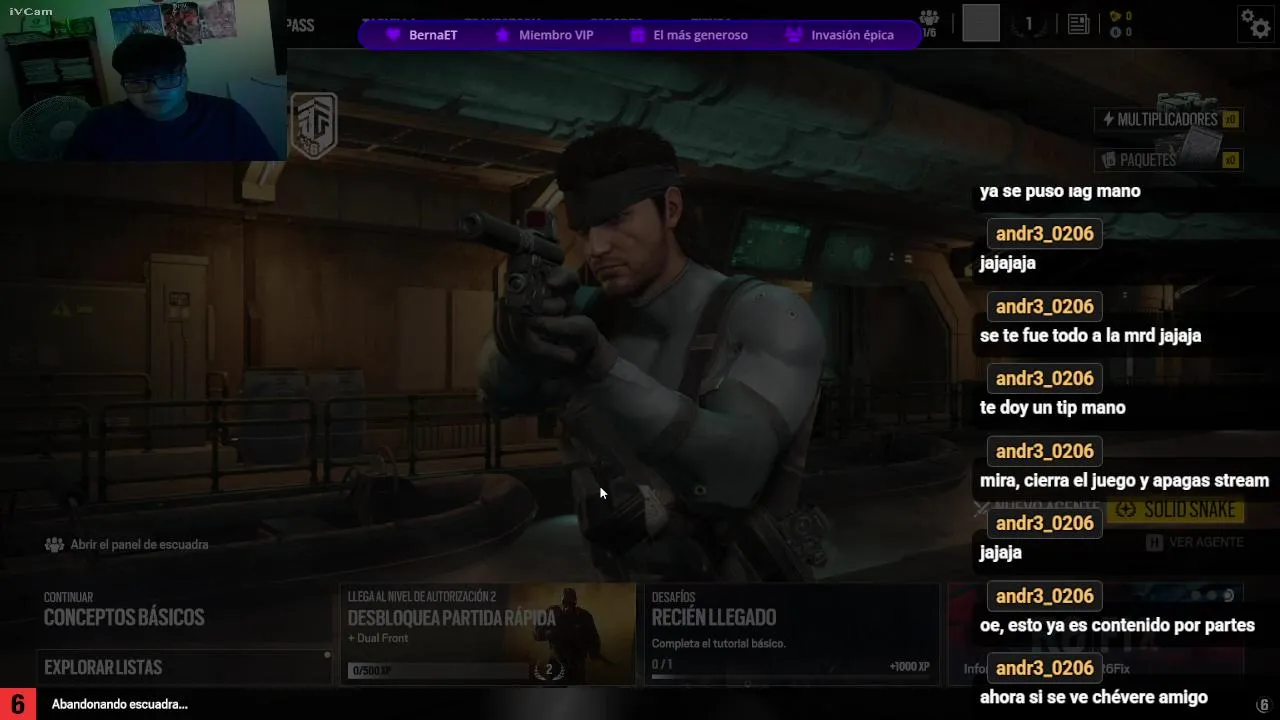Click the heart icon next to BernaET

click(x=394, y=35)
